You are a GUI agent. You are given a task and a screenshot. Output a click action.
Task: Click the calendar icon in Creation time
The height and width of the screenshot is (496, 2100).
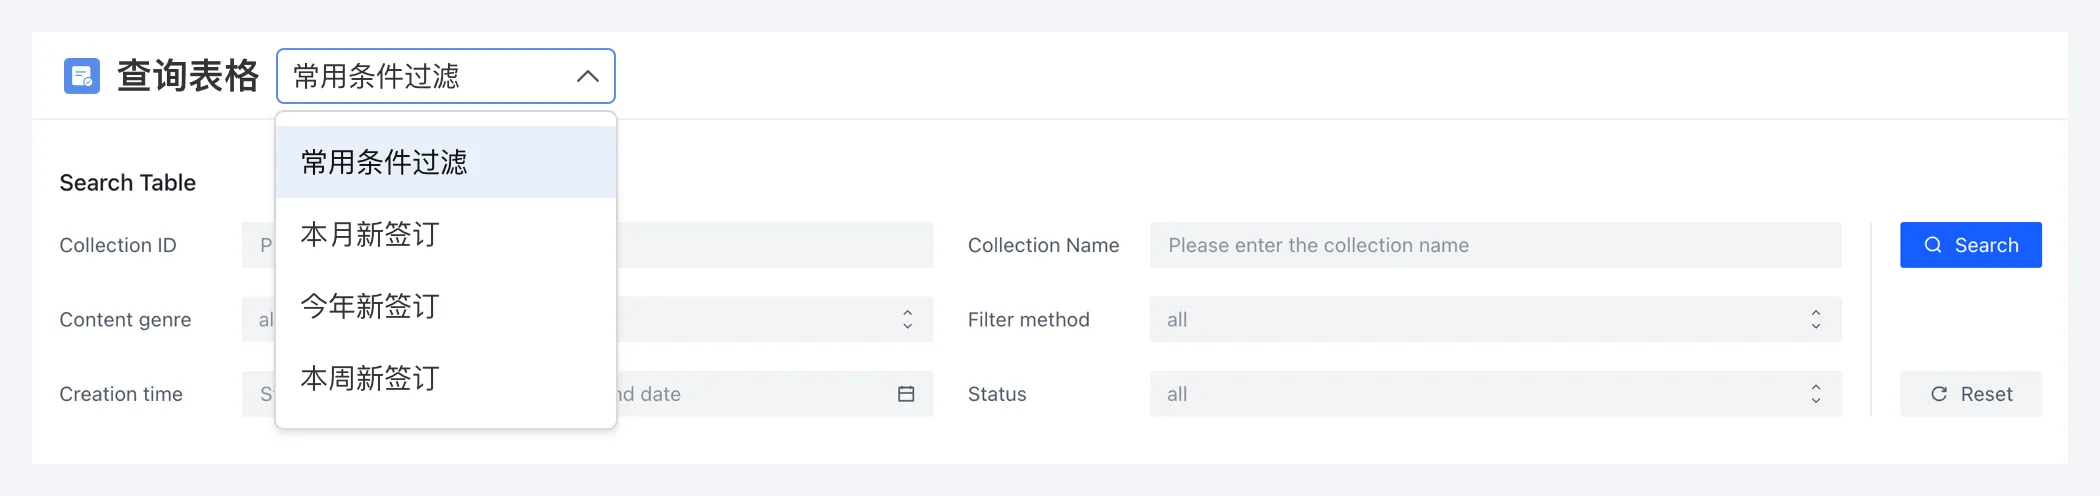click(x=906, y=394)
